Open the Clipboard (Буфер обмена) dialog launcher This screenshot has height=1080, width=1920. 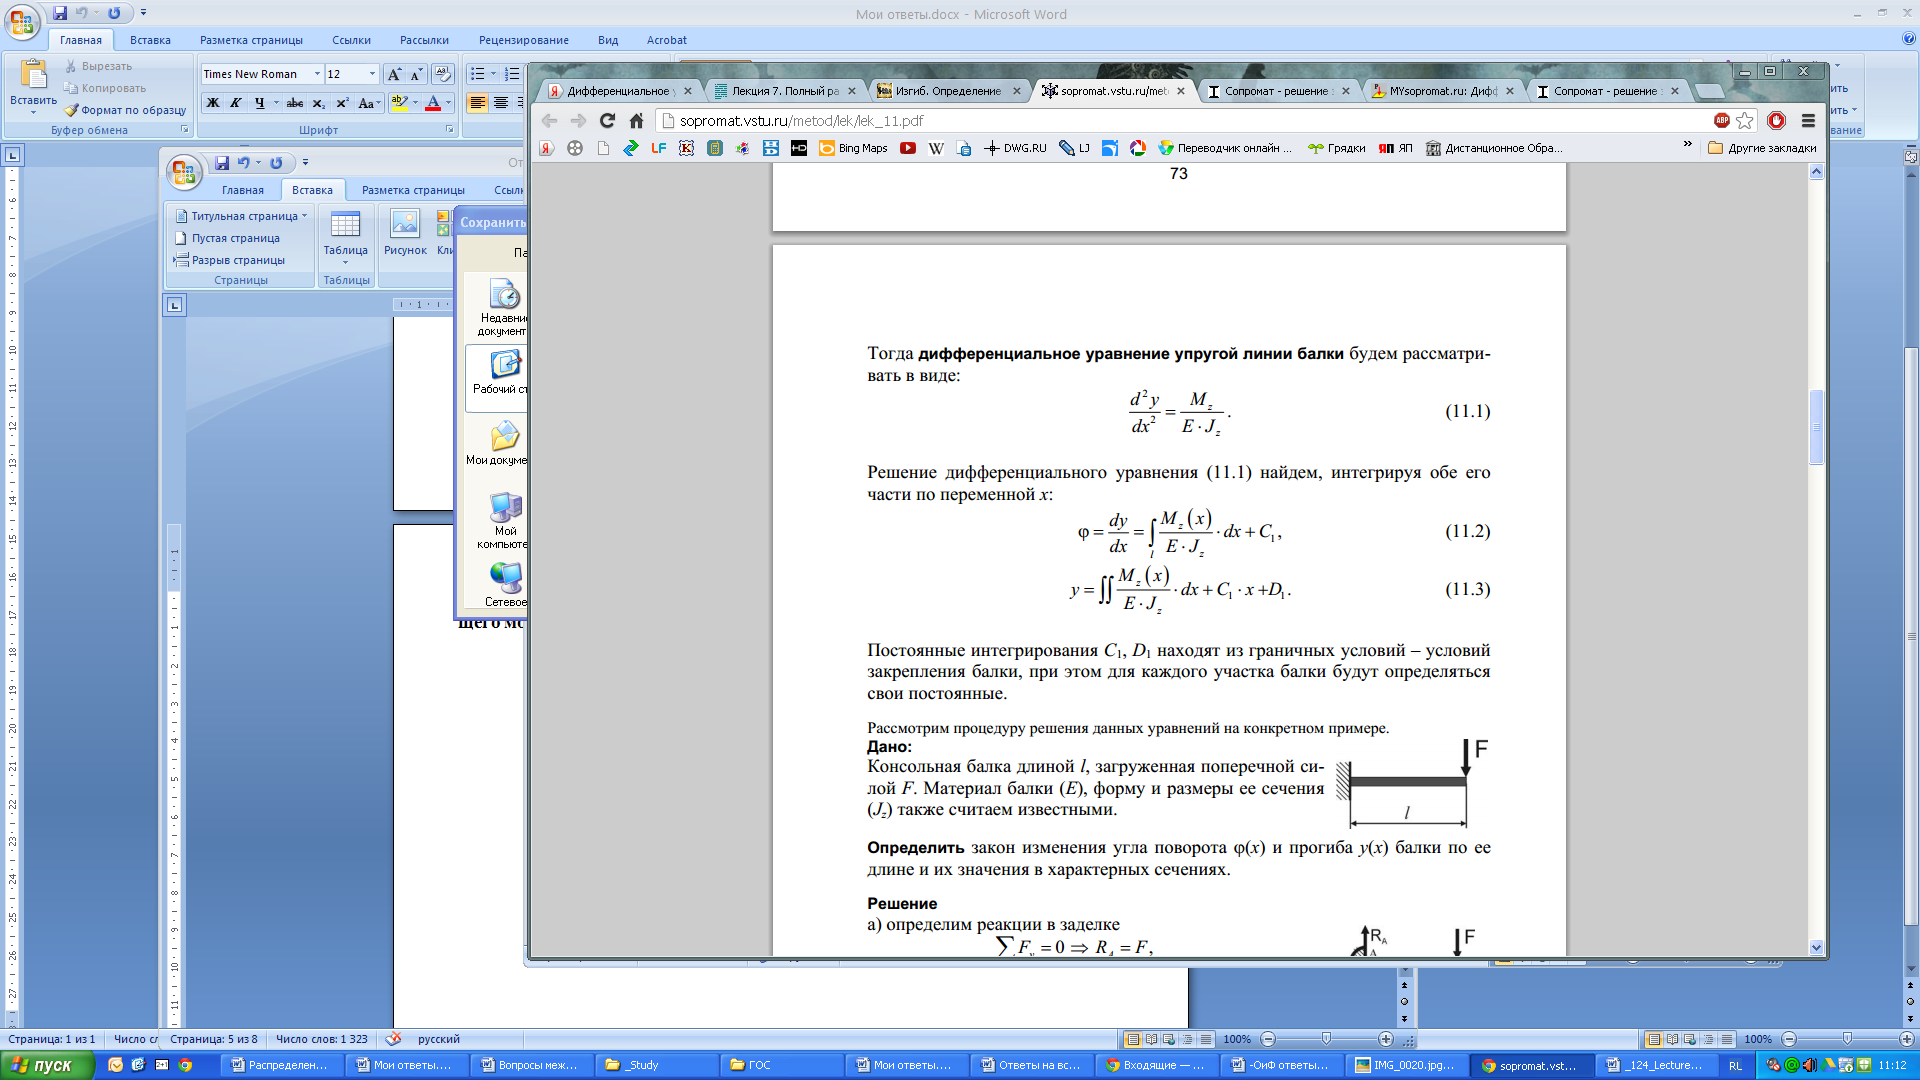pos(185,130)
